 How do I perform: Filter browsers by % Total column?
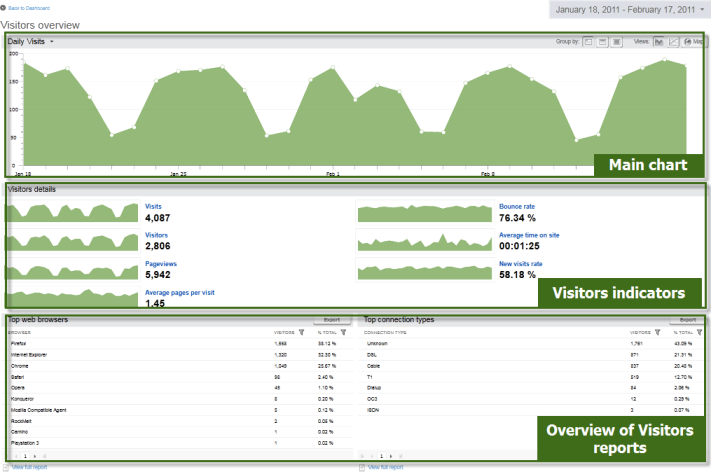pos(343,331)
